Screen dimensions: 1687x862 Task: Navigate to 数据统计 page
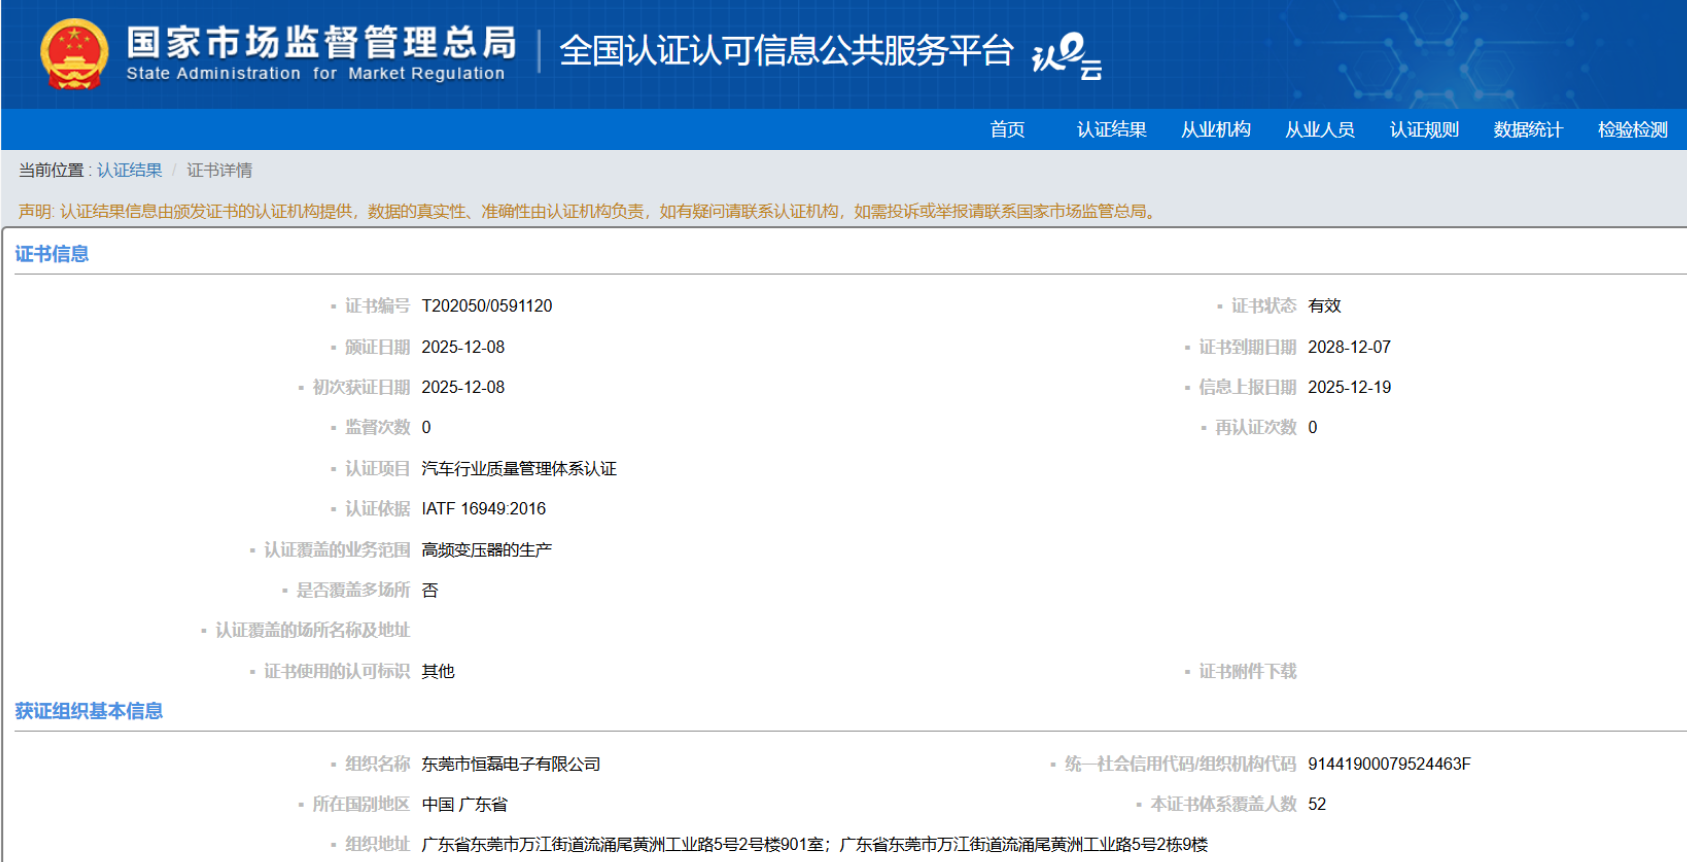coord(1528,130)
